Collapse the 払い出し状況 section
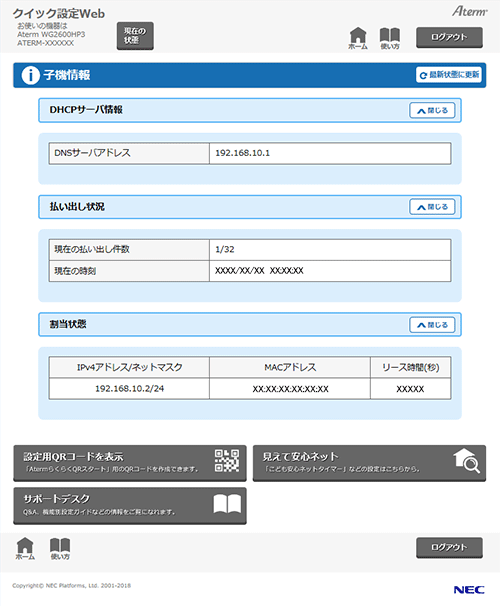Image resolution: width=500 pixels, height=606 pixels. pos(432,207)
